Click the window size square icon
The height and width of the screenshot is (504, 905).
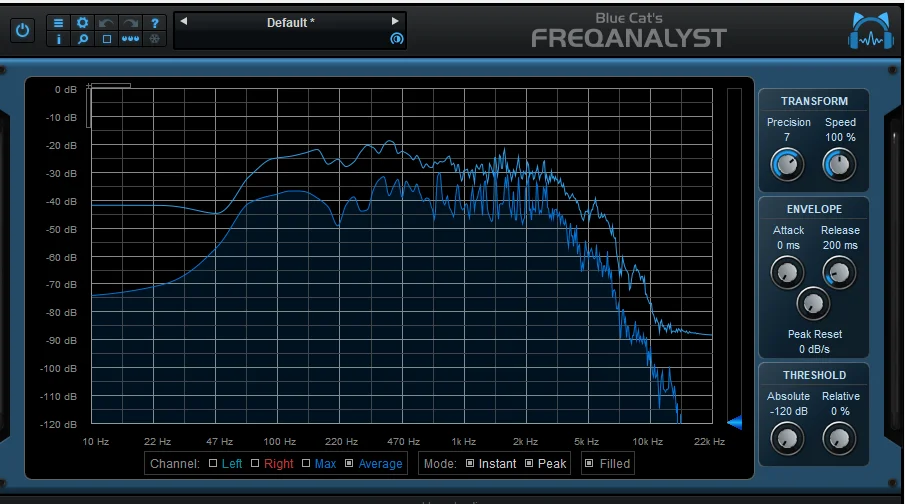[106, 39]
